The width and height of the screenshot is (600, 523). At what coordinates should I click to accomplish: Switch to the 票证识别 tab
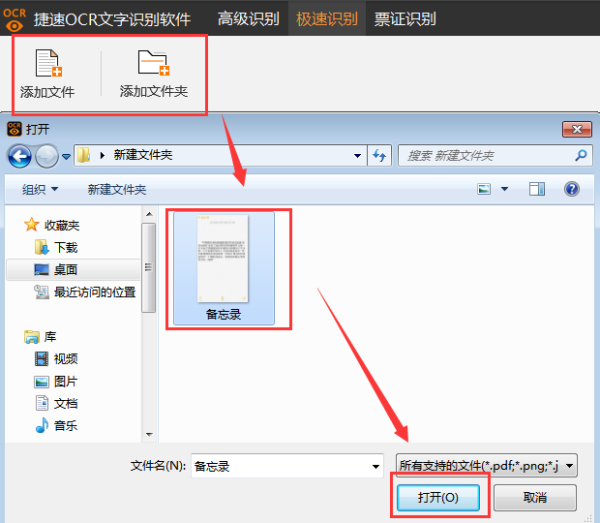[x=404, y=18]
